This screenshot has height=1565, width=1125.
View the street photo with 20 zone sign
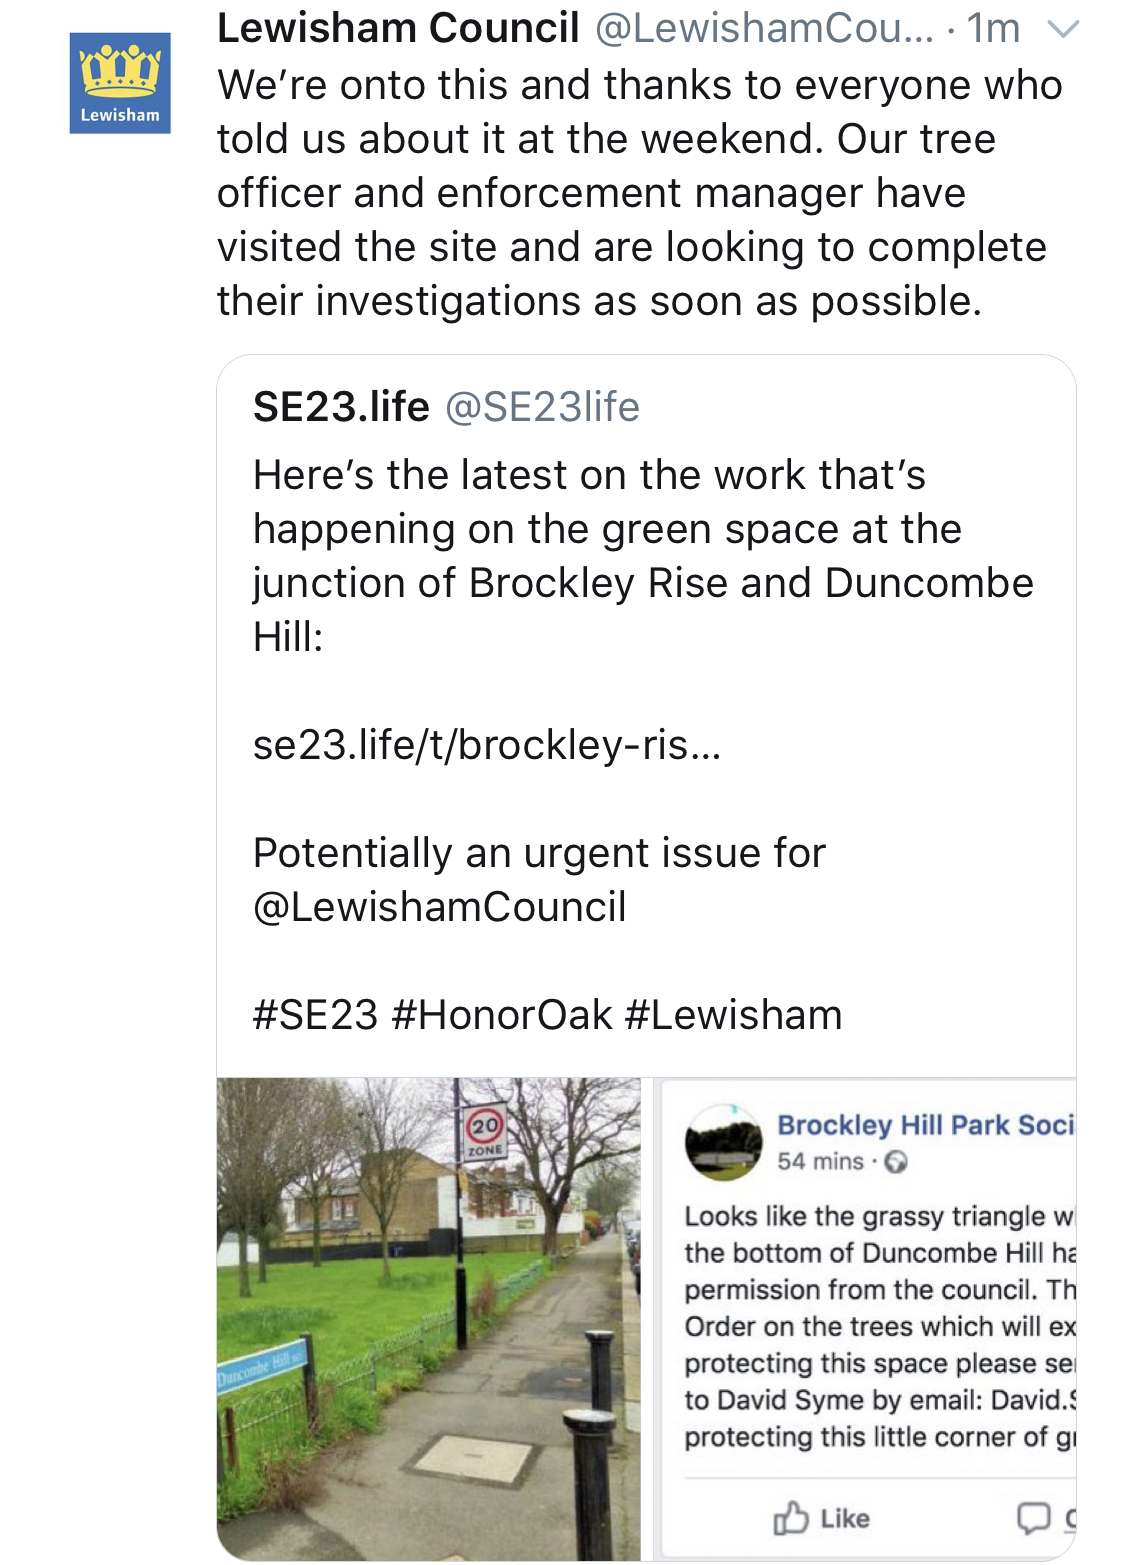(428, 1318)
